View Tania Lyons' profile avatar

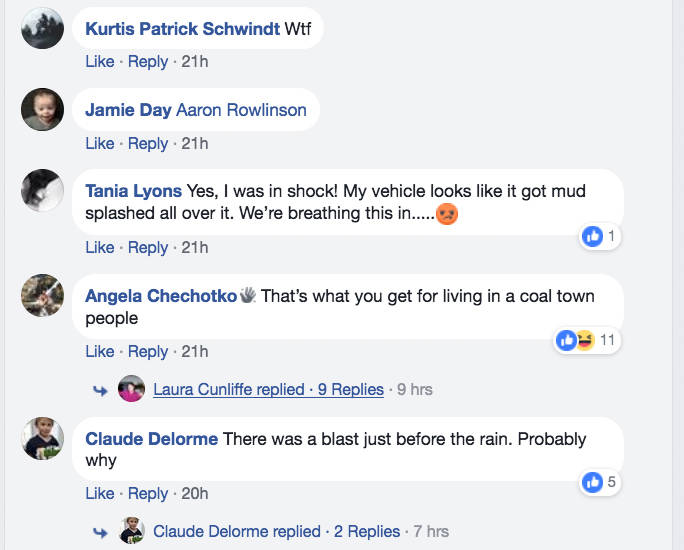(x=42, y=191)
